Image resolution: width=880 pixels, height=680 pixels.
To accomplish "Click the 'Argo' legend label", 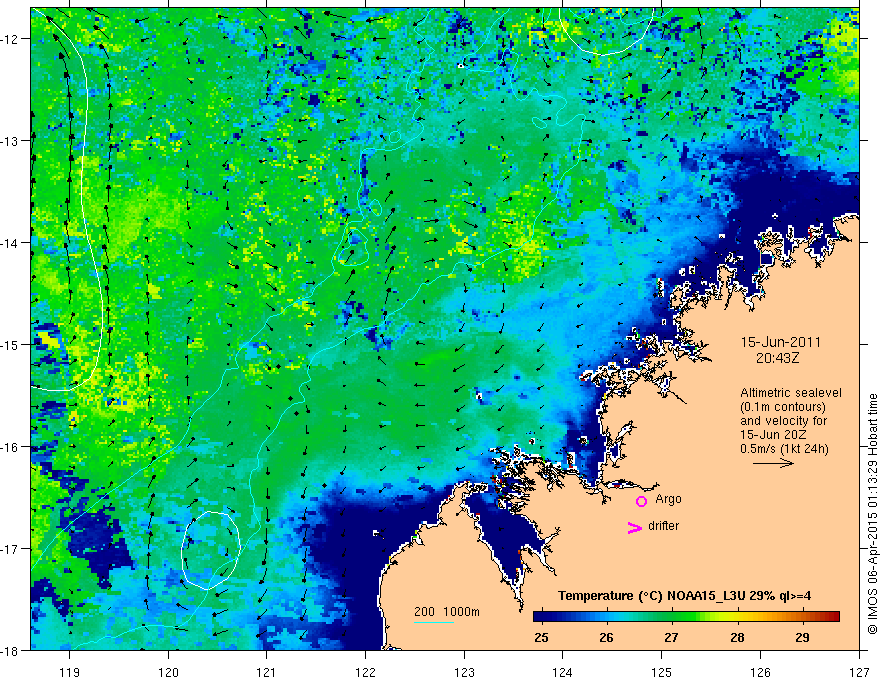I will (x=668, y=499).
